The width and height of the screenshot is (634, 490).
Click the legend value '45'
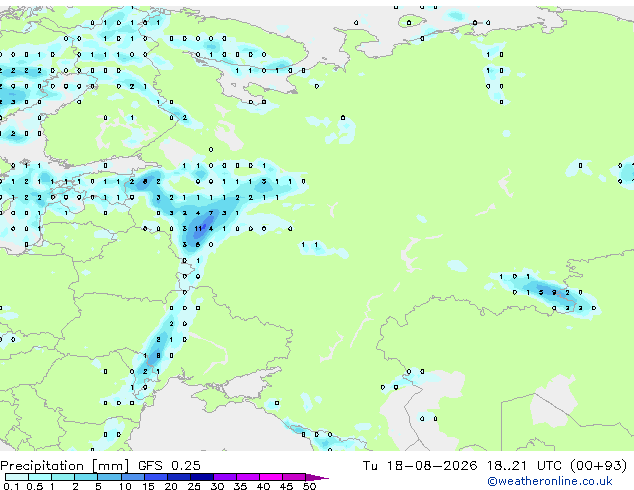click(x=286, y=486)
